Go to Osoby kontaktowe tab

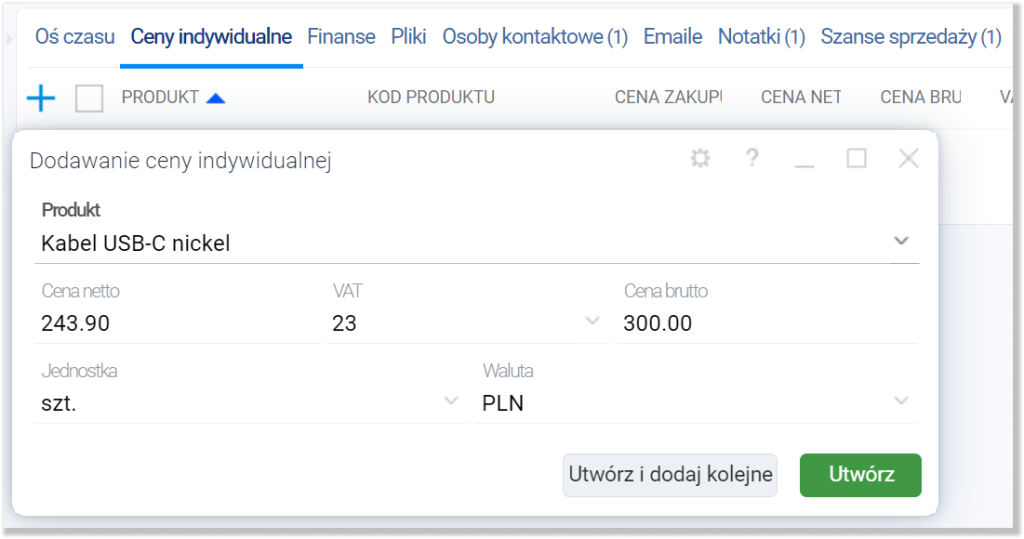[x=534, y=37]
